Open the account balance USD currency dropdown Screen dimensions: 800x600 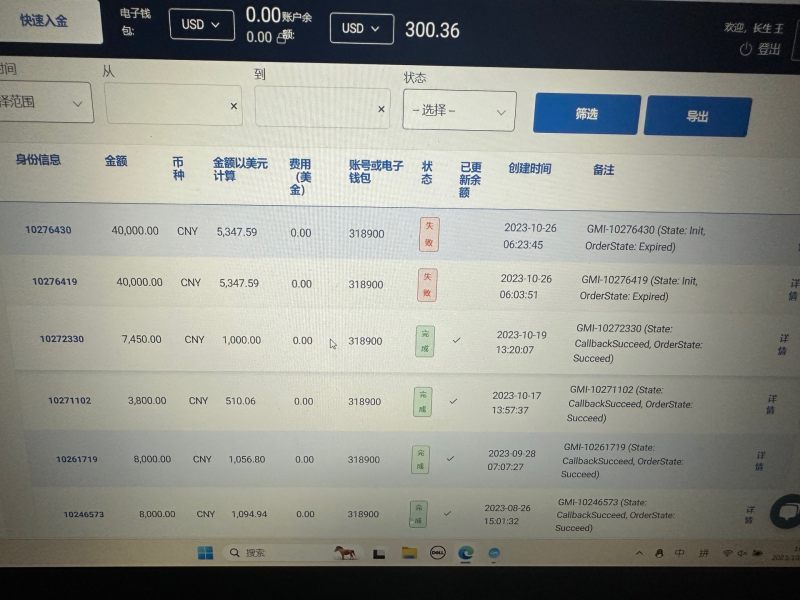[362, 29]
